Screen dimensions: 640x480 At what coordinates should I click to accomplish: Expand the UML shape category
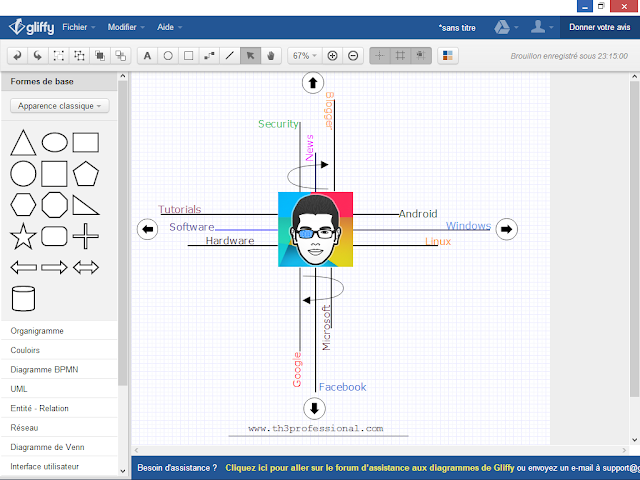point(59,389)
